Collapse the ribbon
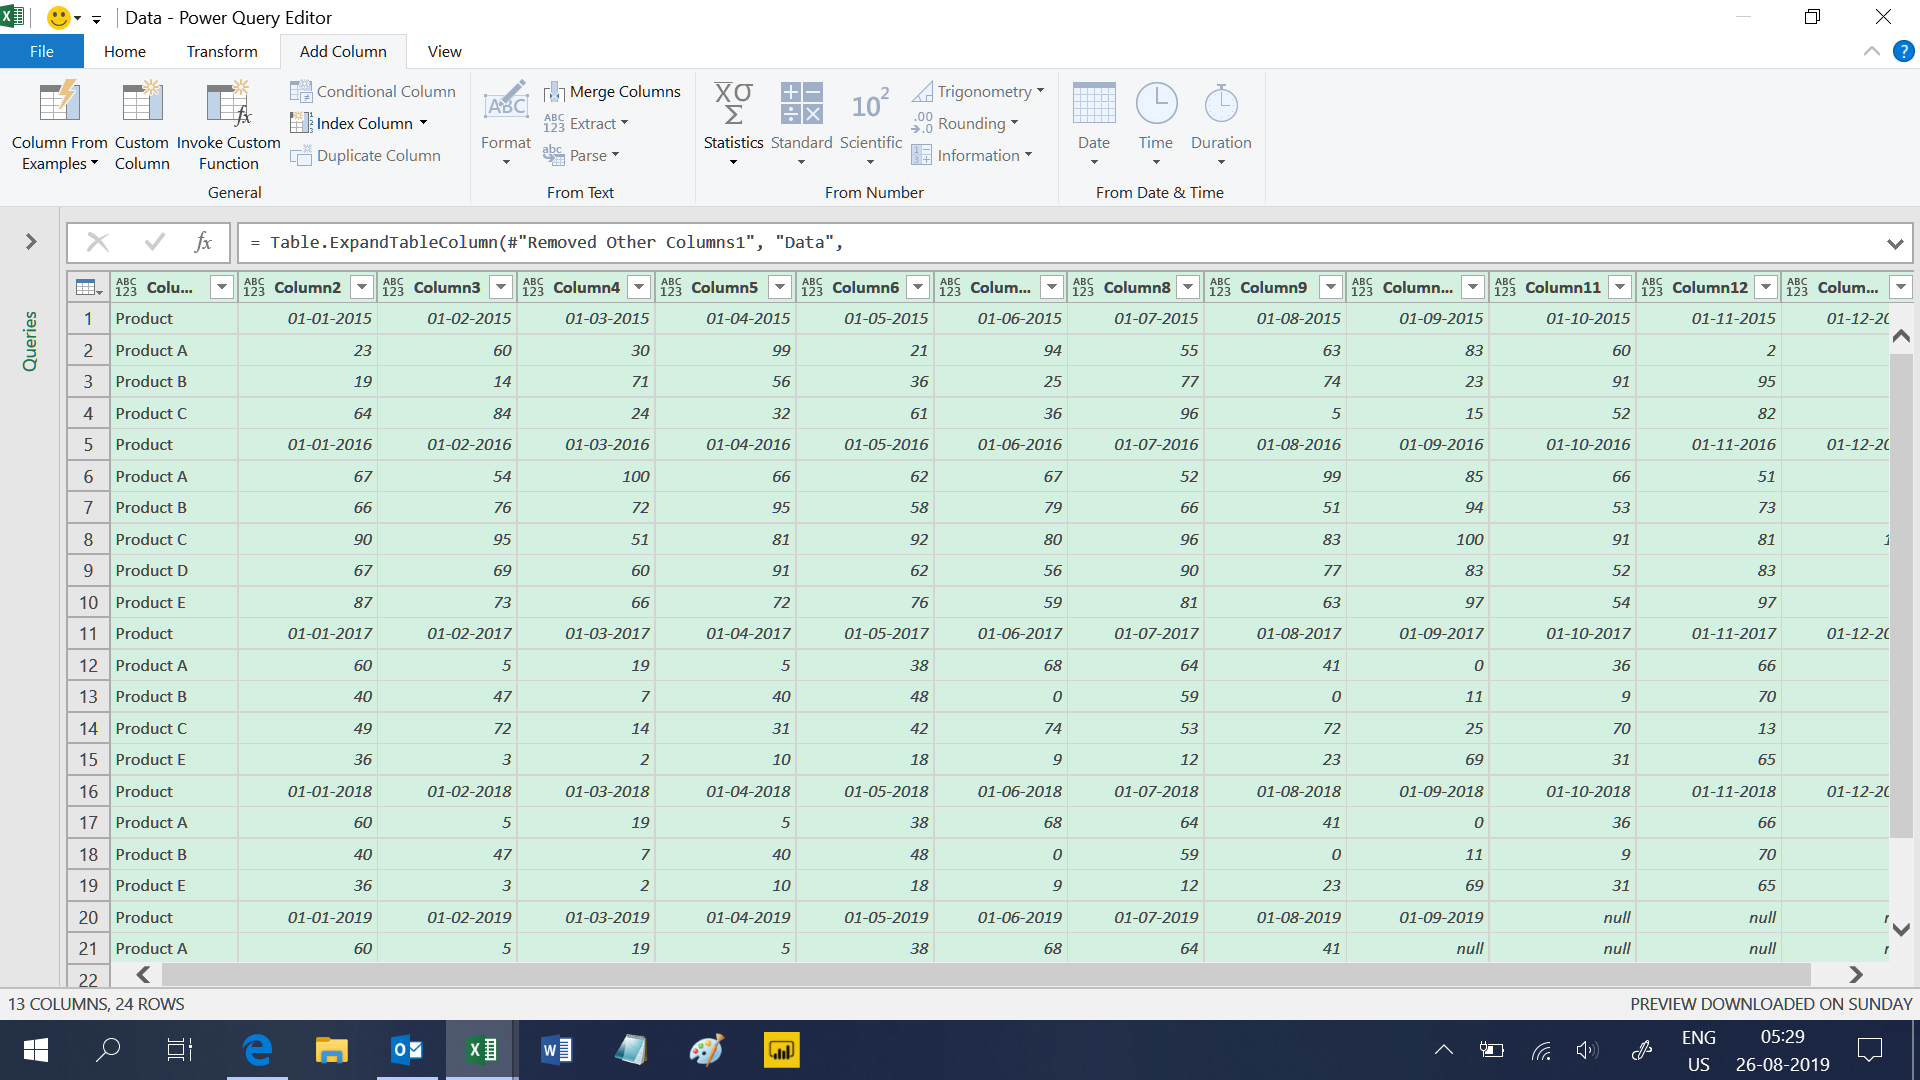Screen dimensions: 1920x1080 coord(1871,51)
